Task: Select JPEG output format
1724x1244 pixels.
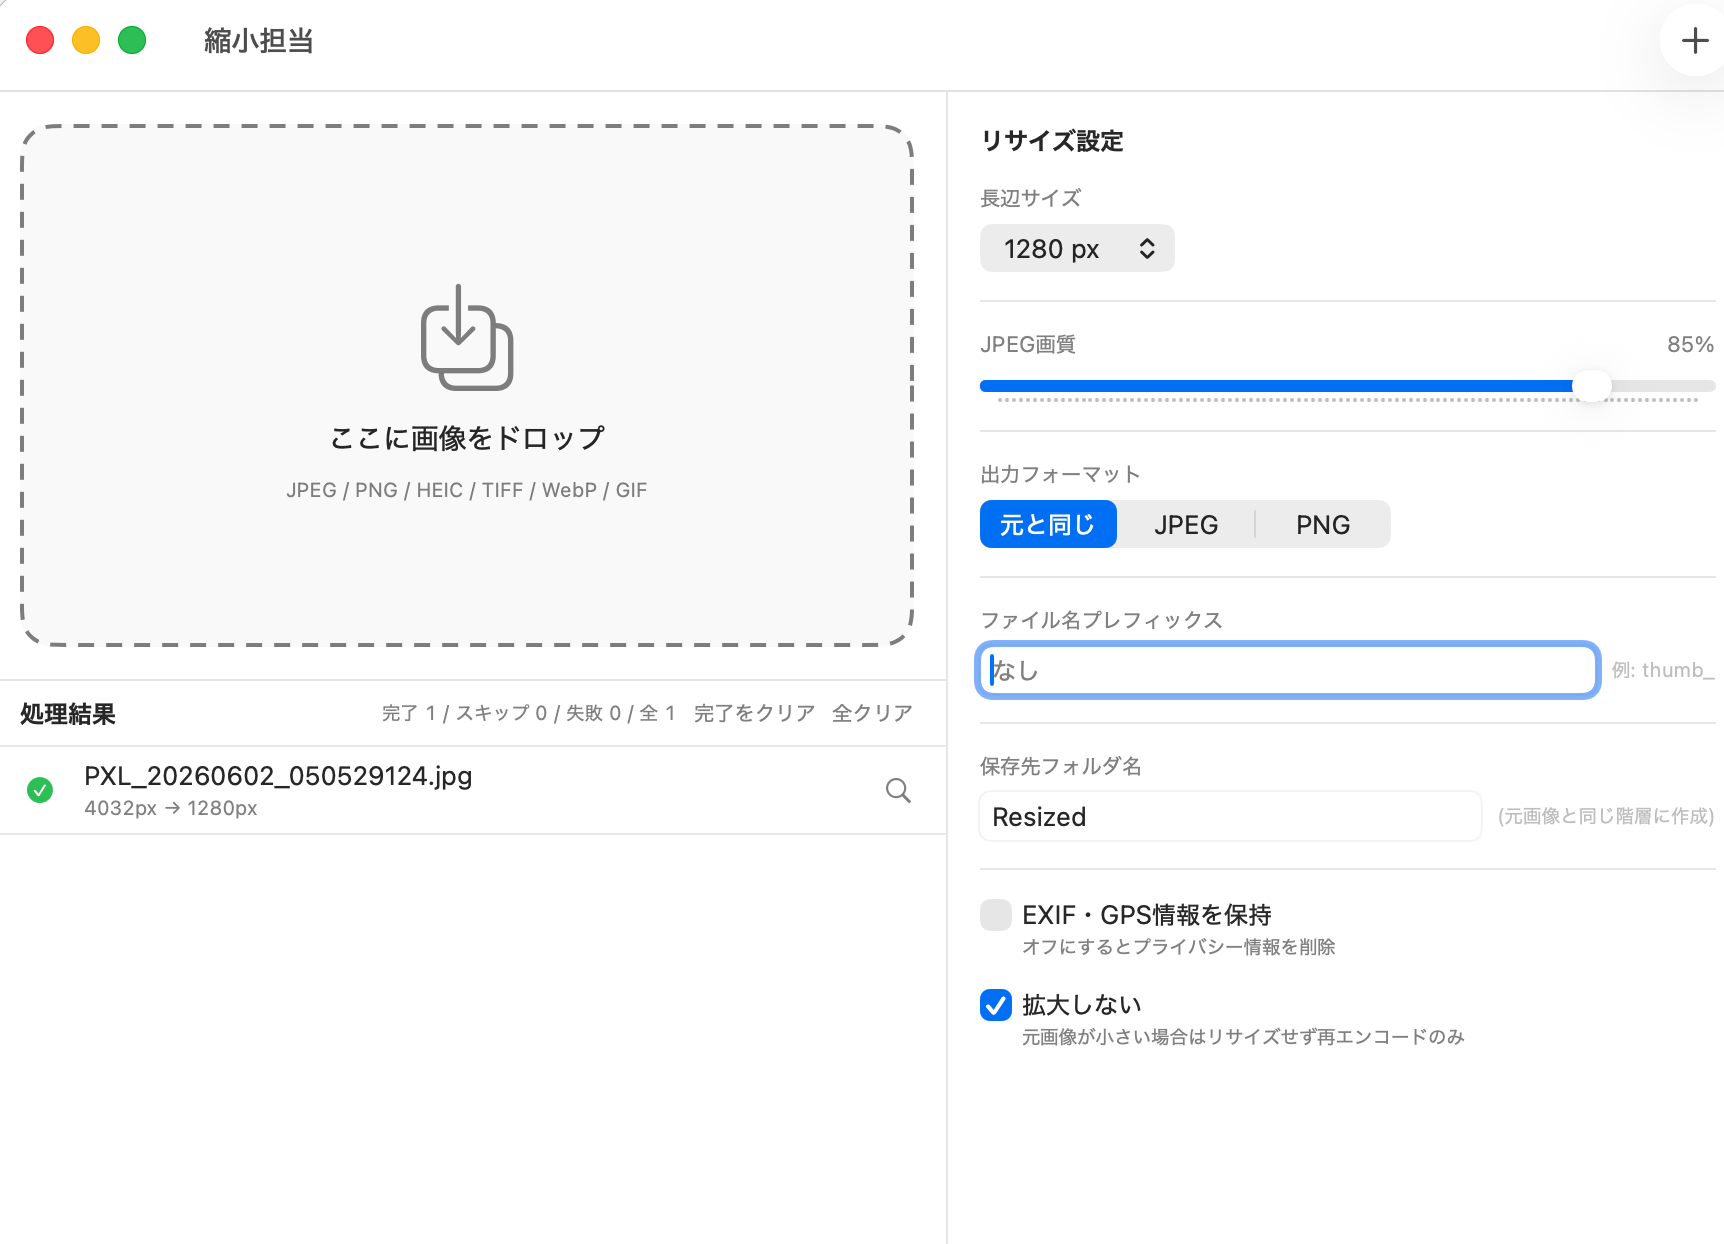Action: 1186,524
